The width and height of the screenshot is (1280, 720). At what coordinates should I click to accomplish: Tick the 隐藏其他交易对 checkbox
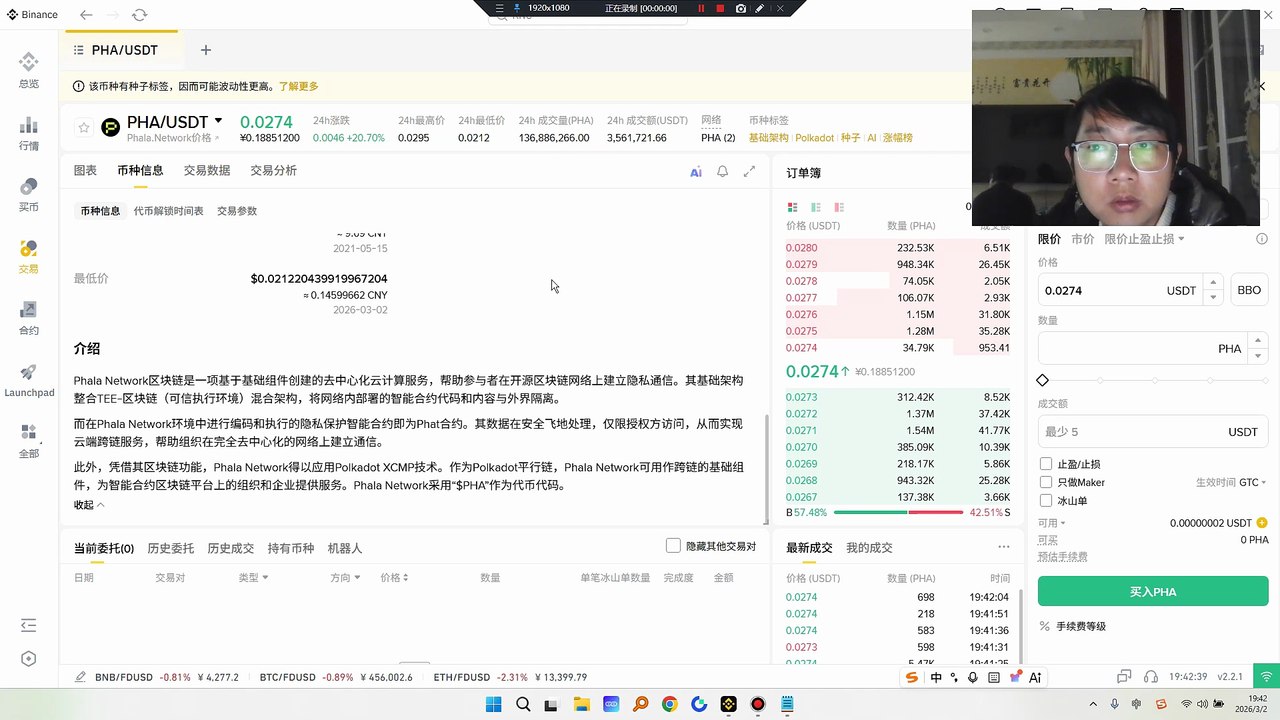(x=673, y=546)
